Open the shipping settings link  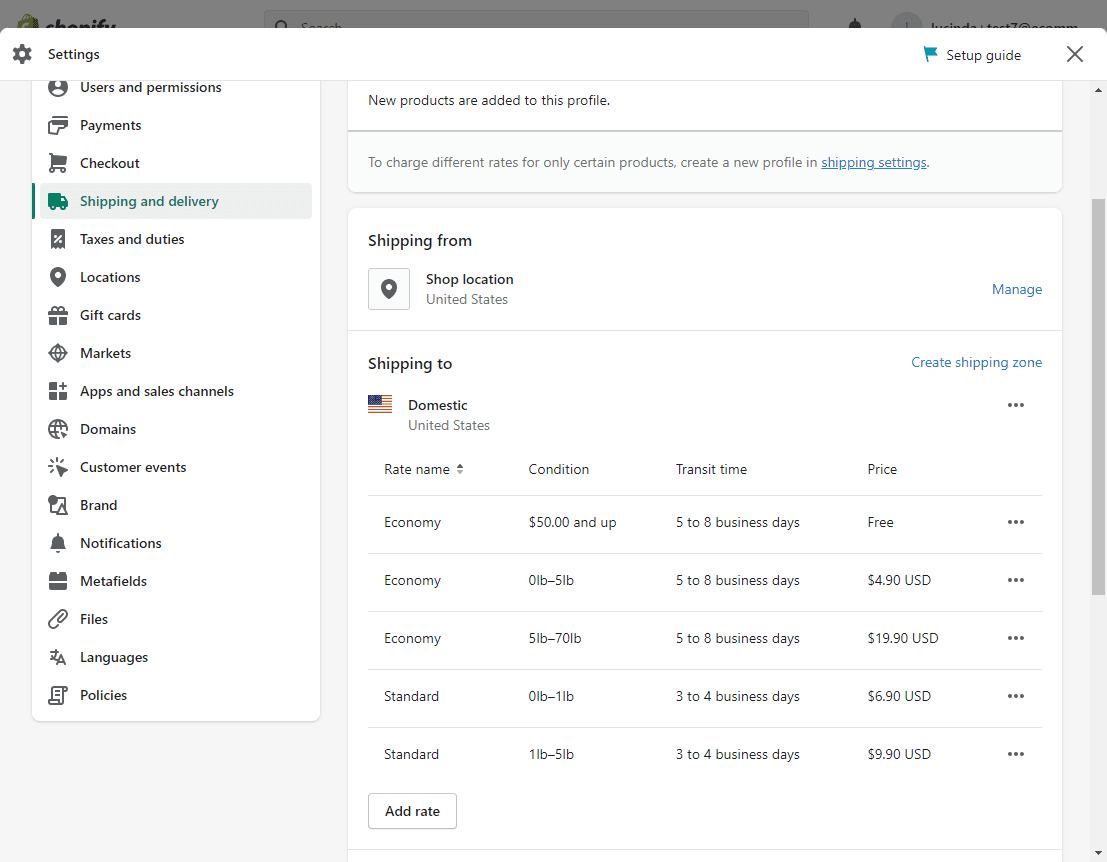(x=873, y=162)
